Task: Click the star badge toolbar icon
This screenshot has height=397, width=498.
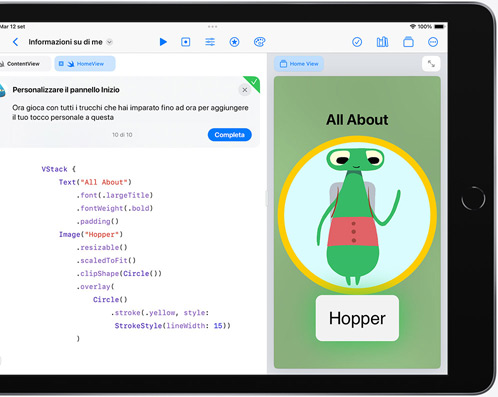Action: coord(234,42)
